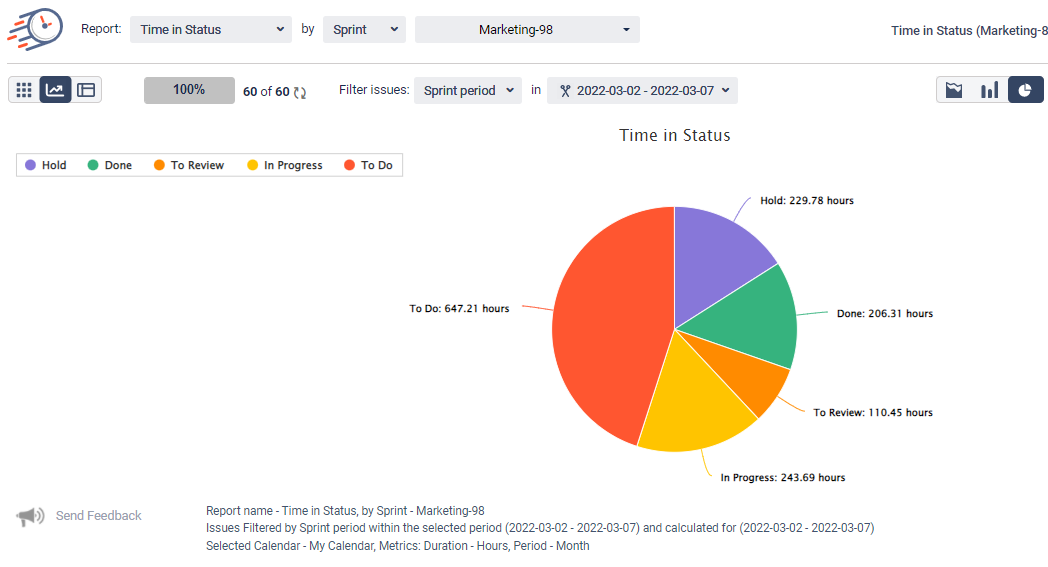This screenshot has width=1048, height=567.
Task: Open Send Feedback link
Action: point(98,516)
